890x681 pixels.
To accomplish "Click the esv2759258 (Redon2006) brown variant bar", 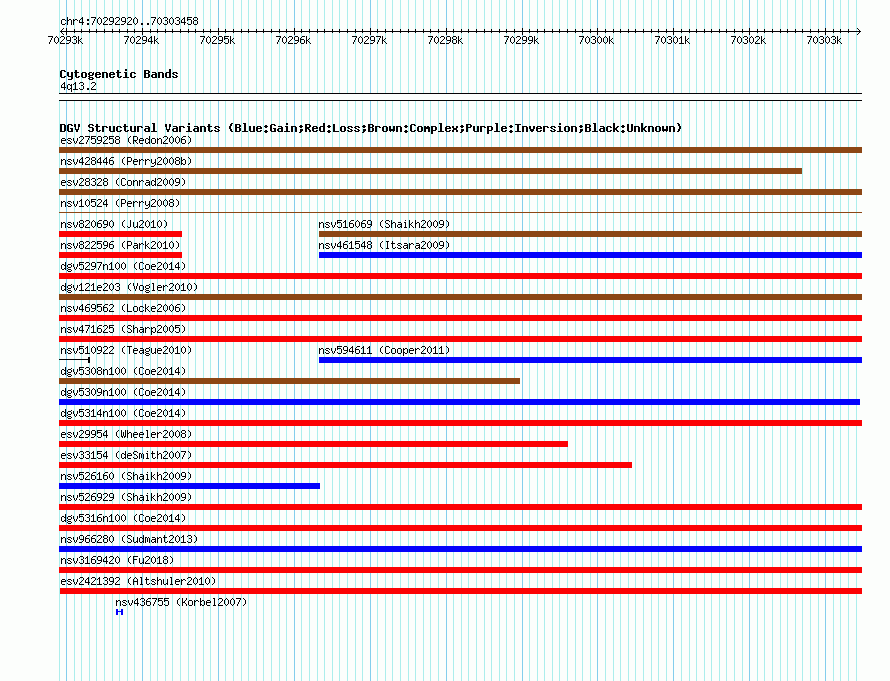I will point(460,150).
